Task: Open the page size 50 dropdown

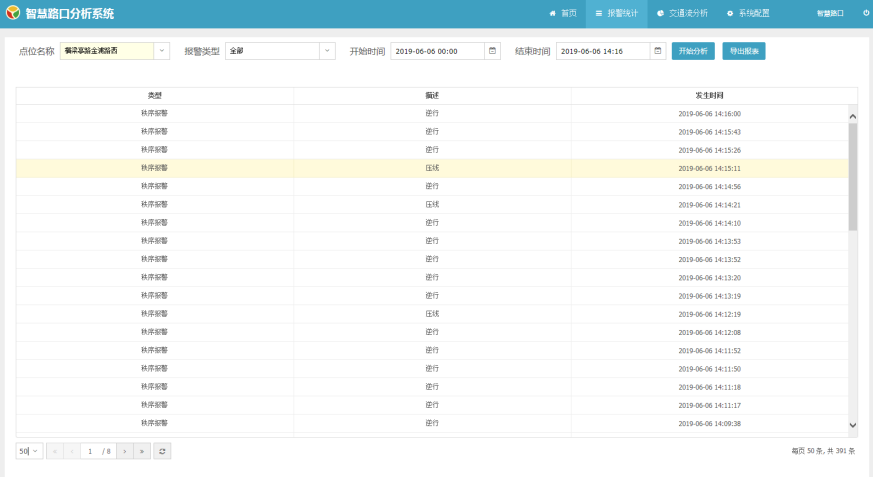Action: point(29,451)
